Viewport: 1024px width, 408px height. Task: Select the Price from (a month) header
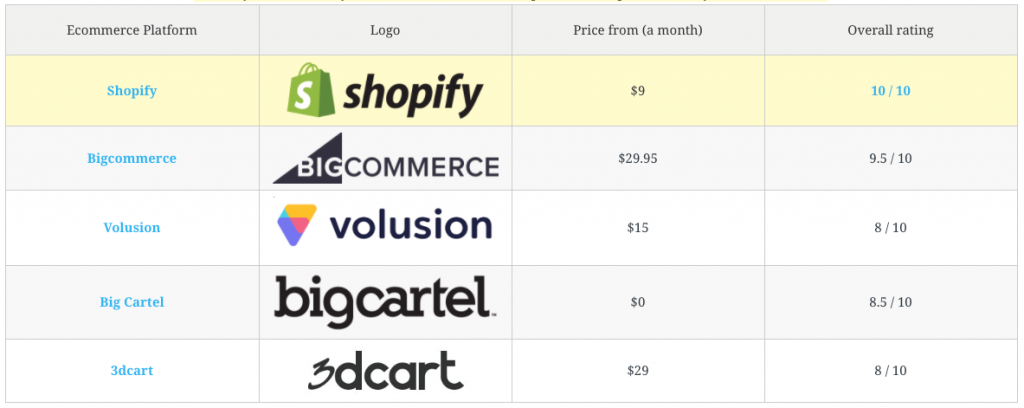(x=638, y=30)
